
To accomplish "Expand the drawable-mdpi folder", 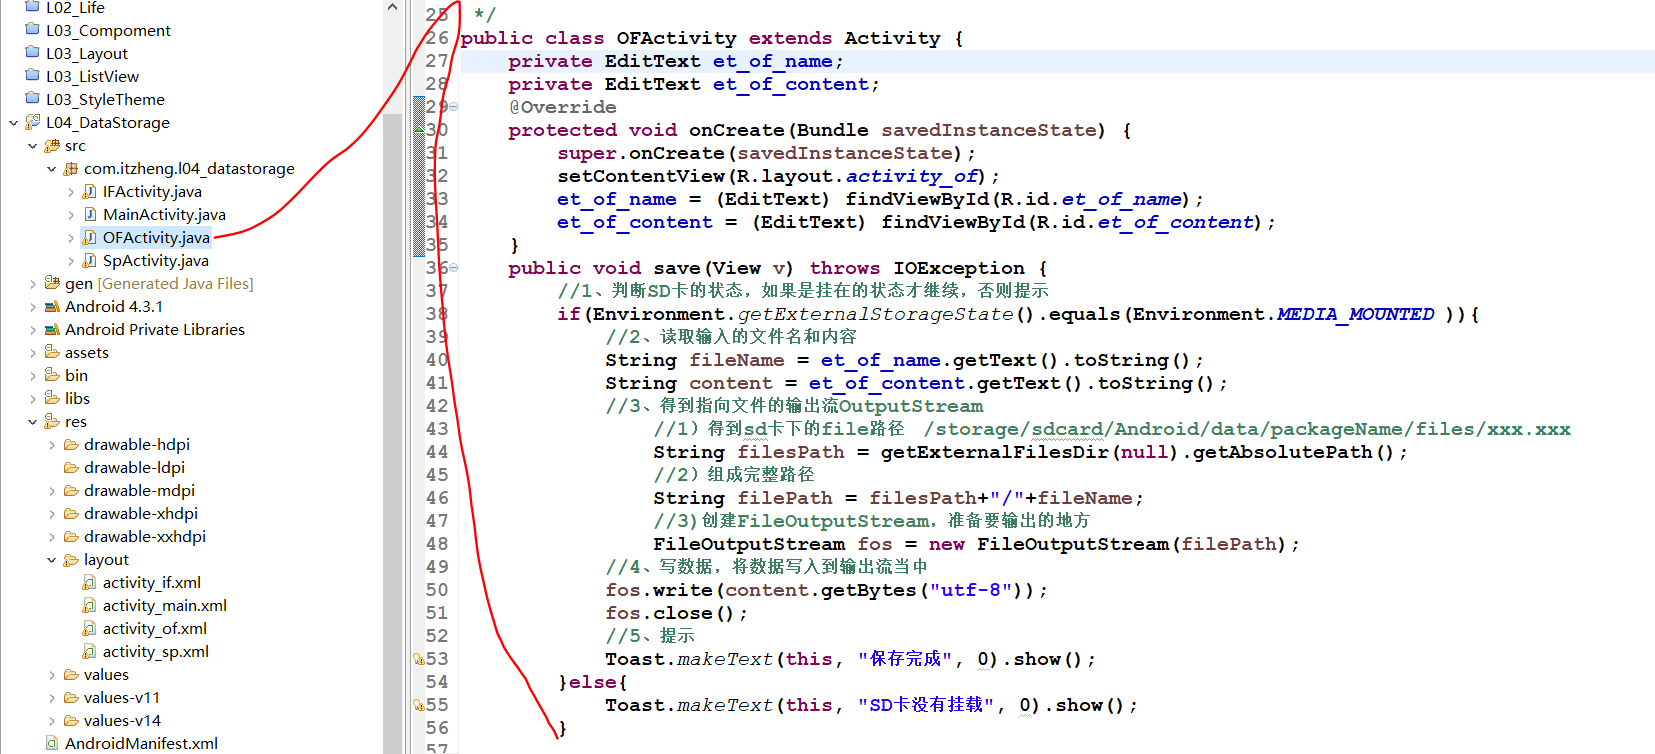I will tap(52, 491).
